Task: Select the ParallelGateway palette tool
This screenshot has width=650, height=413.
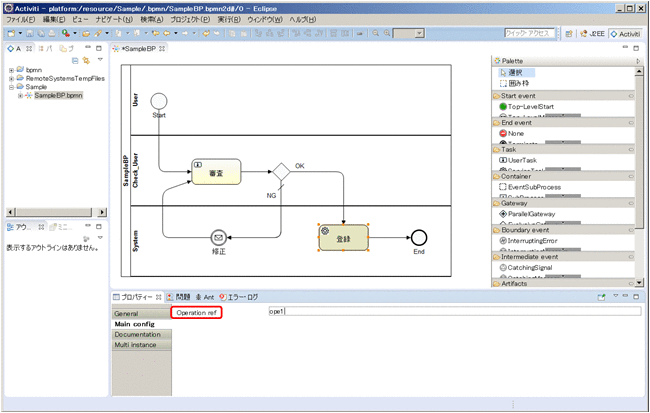Action: (530, 213)
